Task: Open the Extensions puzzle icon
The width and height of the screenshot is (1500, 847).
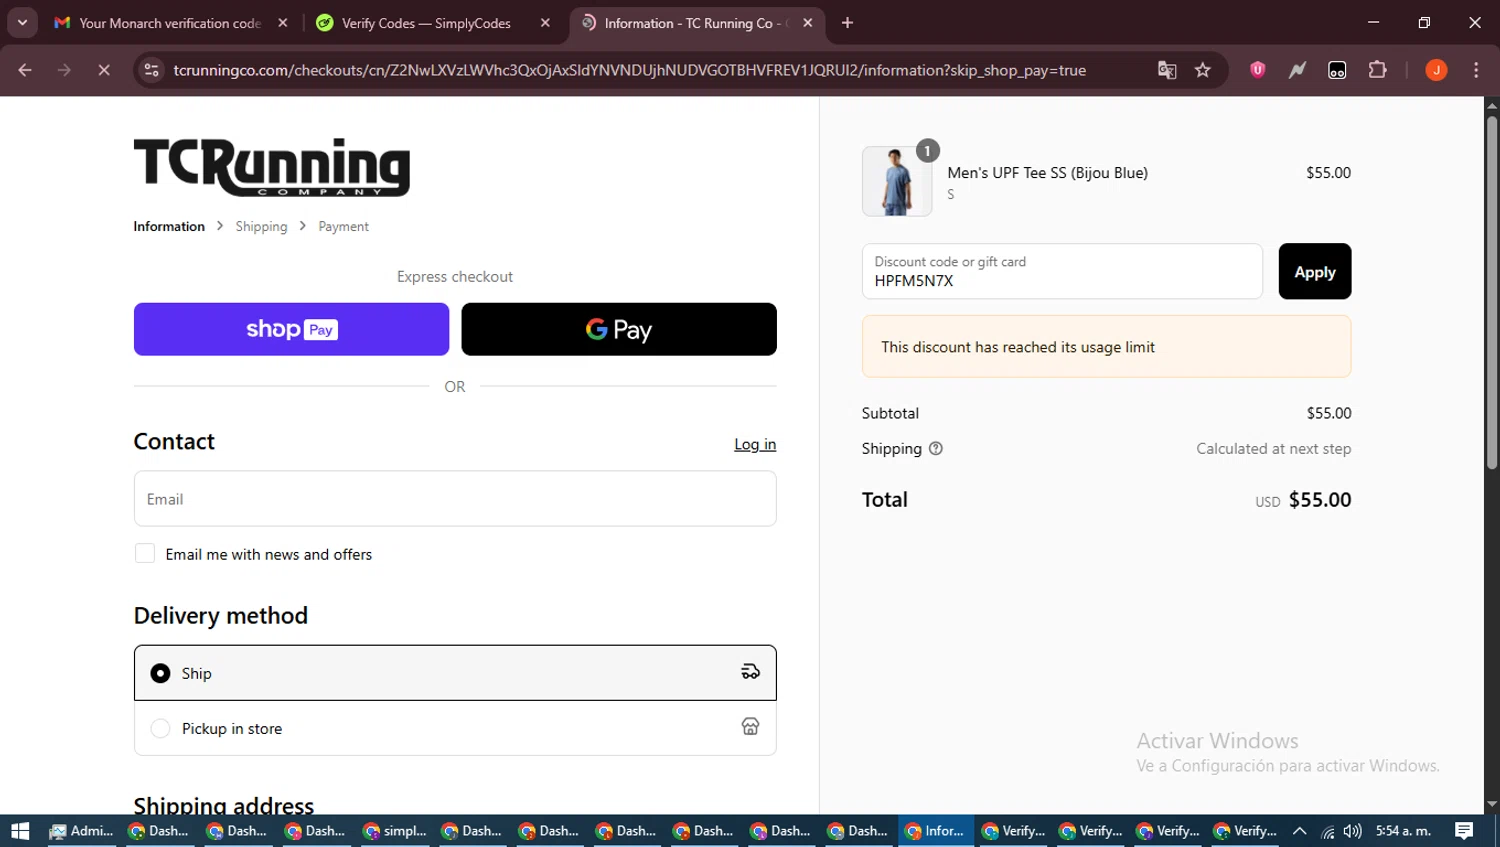Action: (1378, 70)
